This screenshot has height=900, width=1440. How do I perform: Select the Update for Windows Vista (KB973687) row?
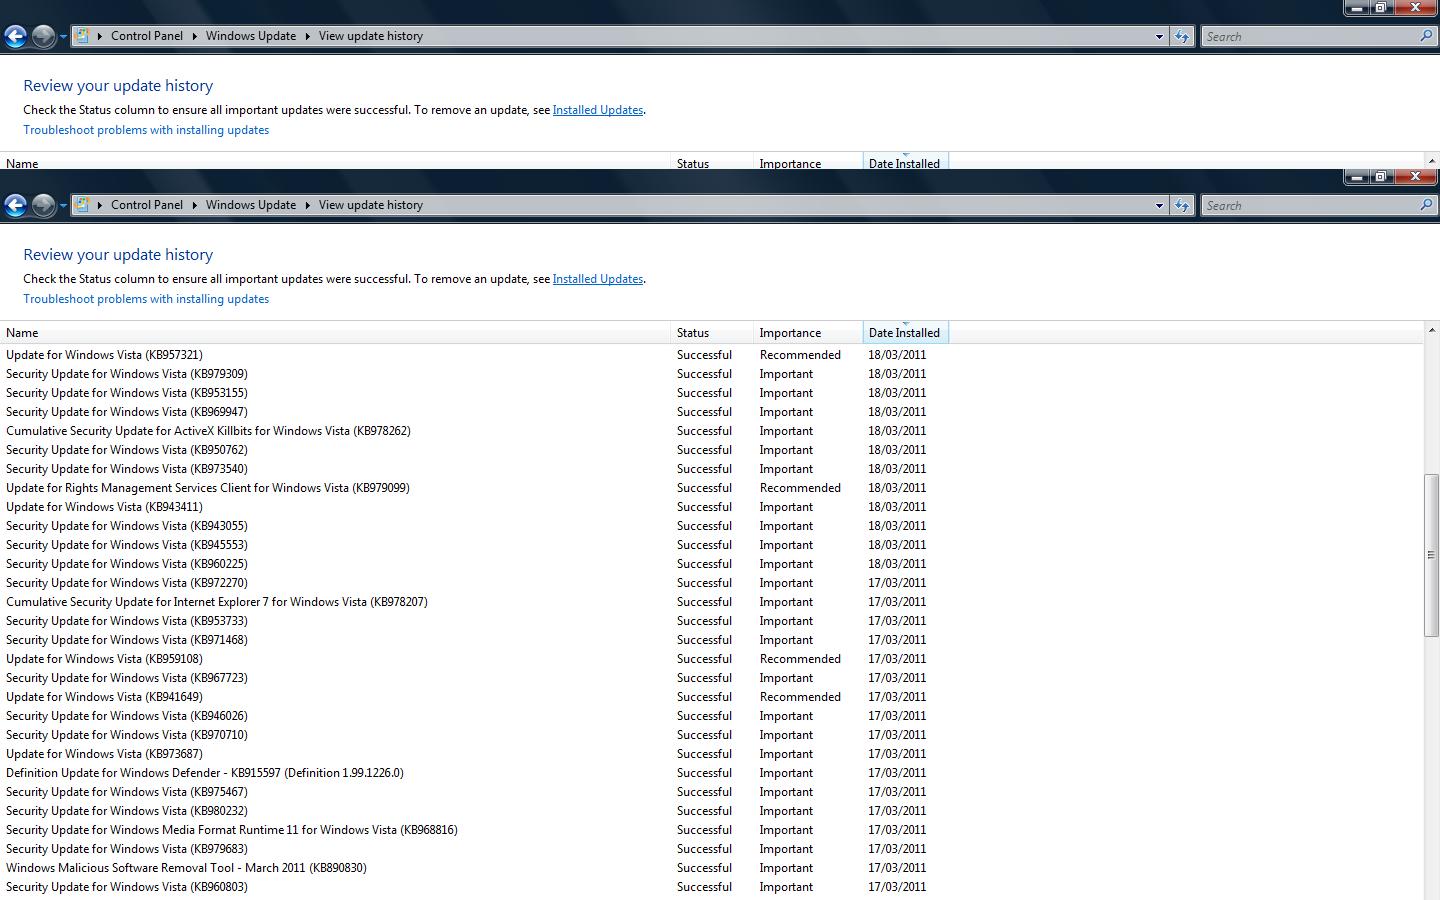(711, 754)
